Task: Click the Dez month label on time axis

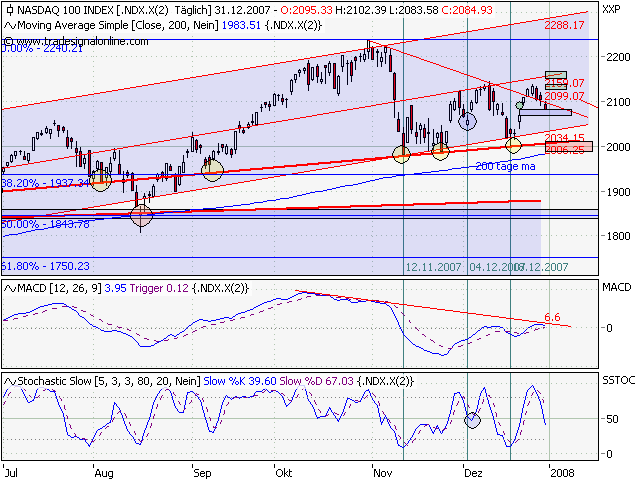Action: [474, 473]
